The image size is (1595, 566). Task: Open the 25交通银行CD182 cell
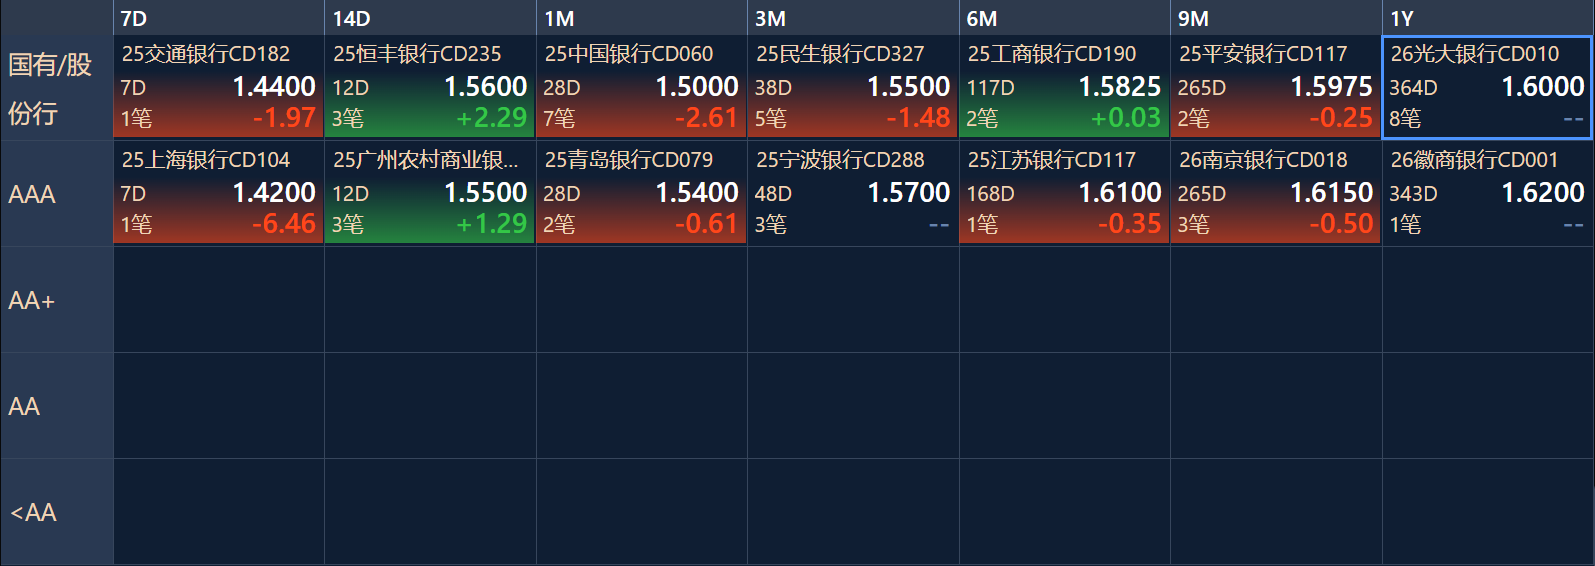click(x=218, y=87)
